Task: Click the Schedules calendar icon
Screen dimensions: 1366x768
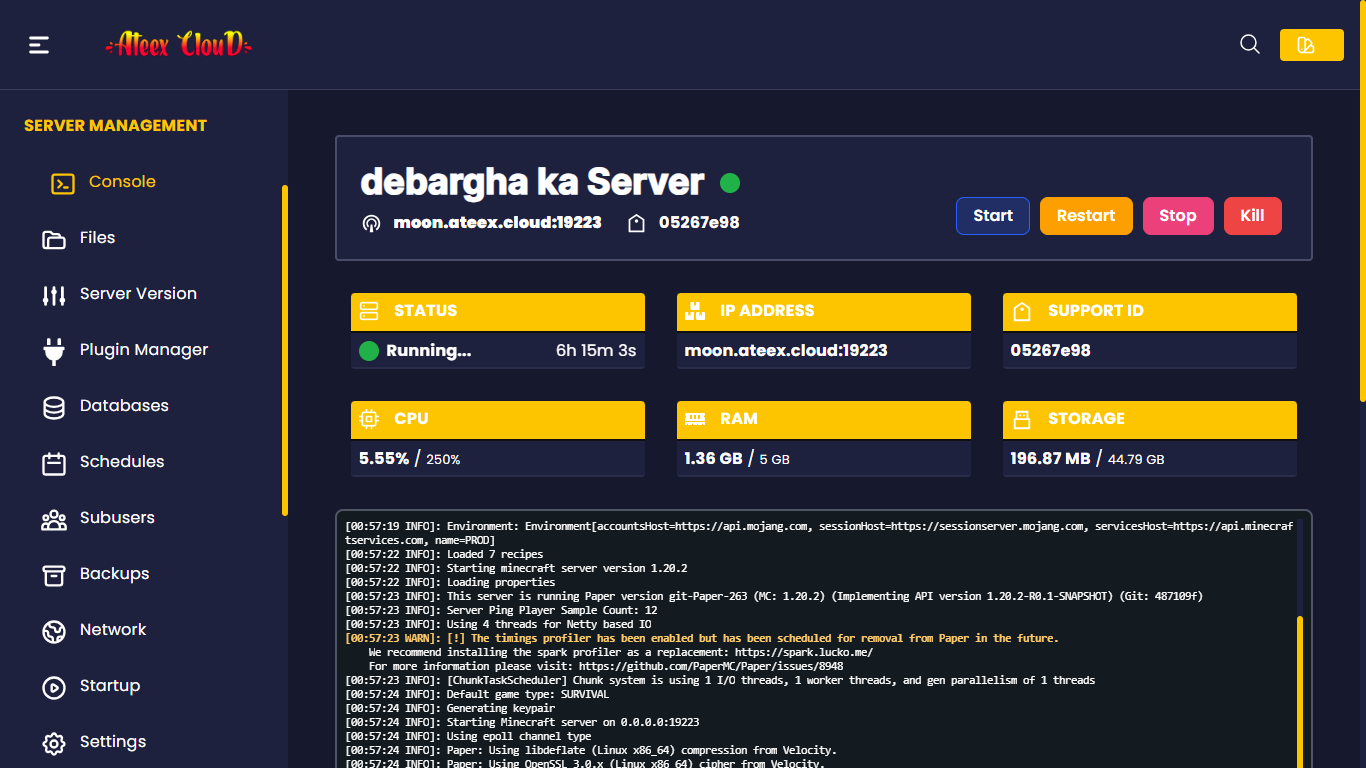Action: (x=53, y=462)
